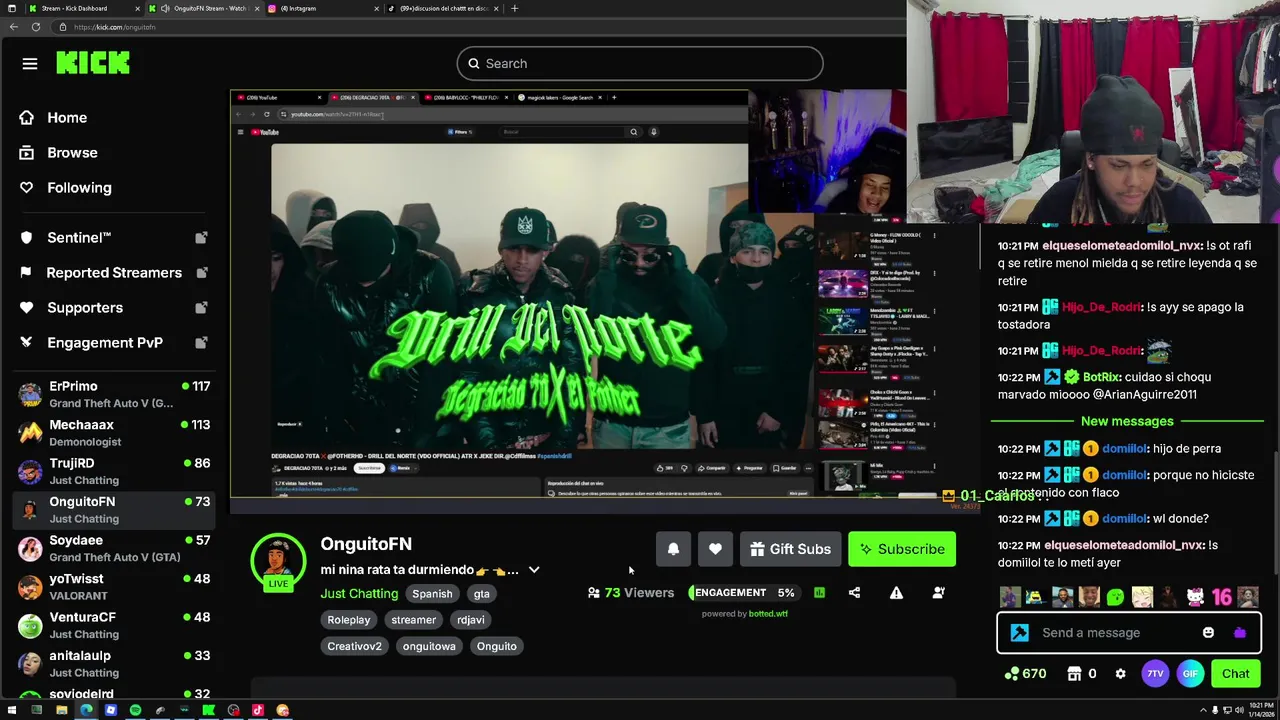Click the 670 channel points icon
The width and height of the screenshot is (1280, 720).
coord(1012,674)
